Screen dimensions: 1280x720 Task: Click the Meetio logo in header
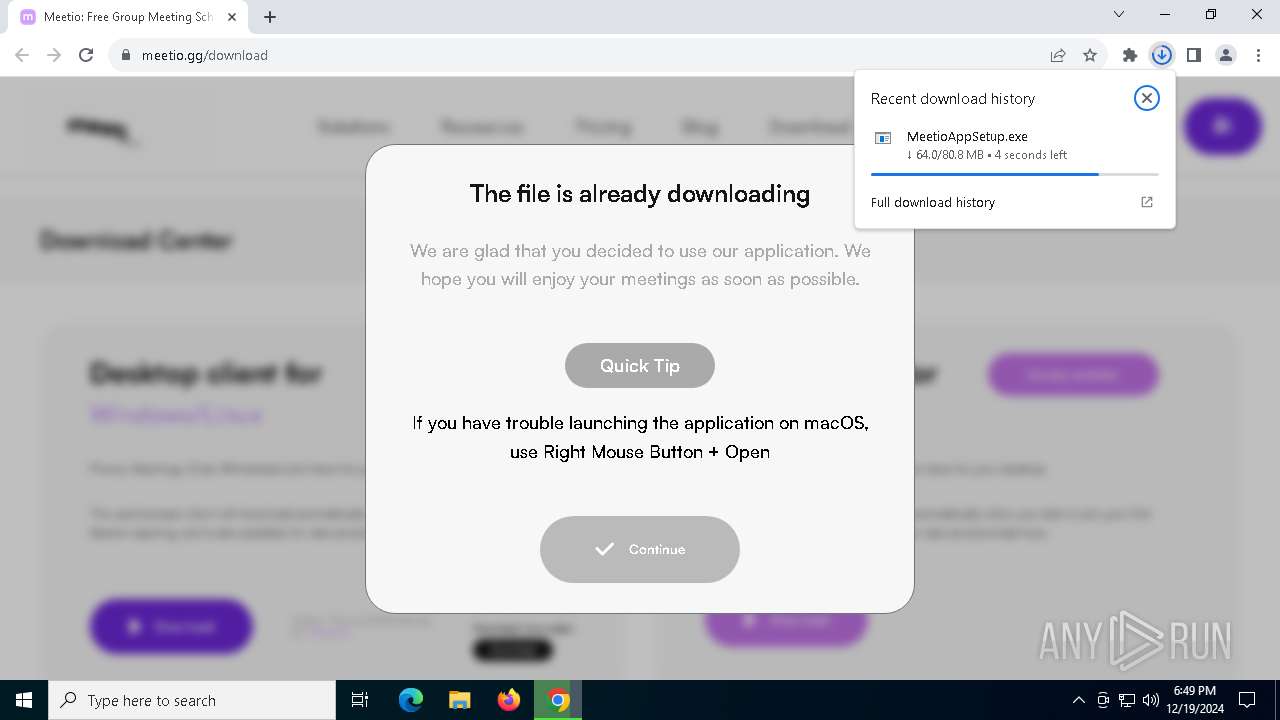point(100,128)
